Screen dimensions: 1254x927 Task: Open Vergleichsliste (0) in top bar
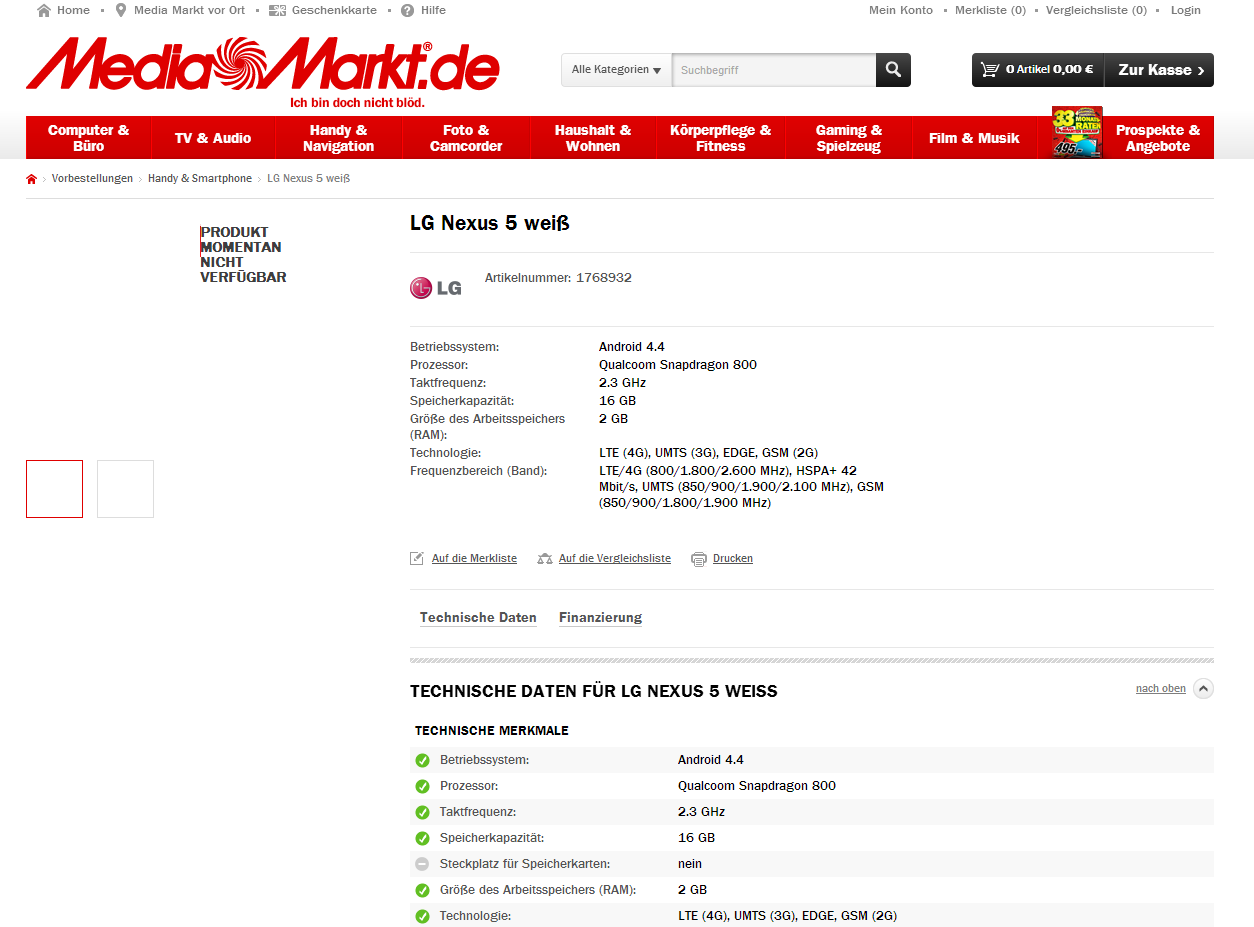(1096, 10)
